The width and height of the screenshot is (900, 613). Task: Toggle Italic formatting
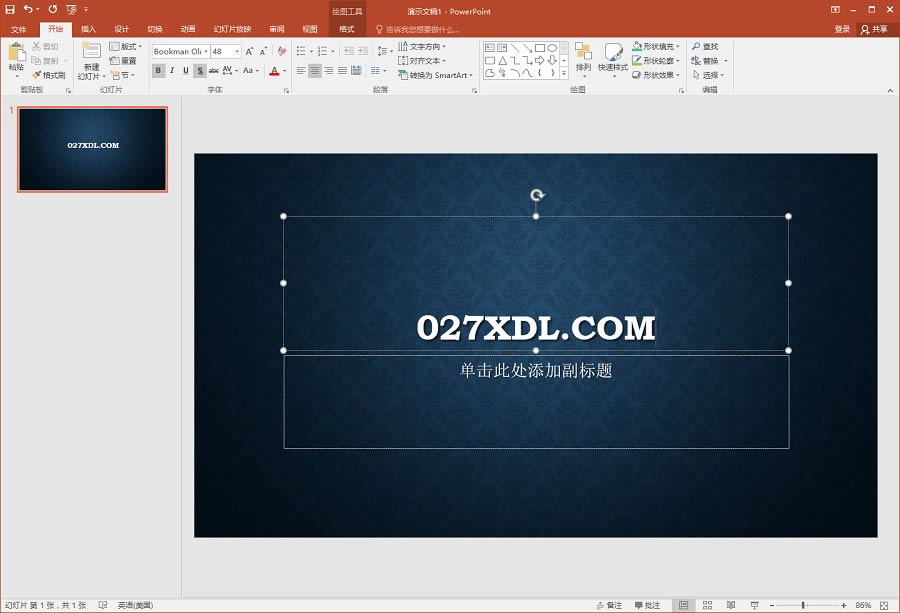pos(172,71)
